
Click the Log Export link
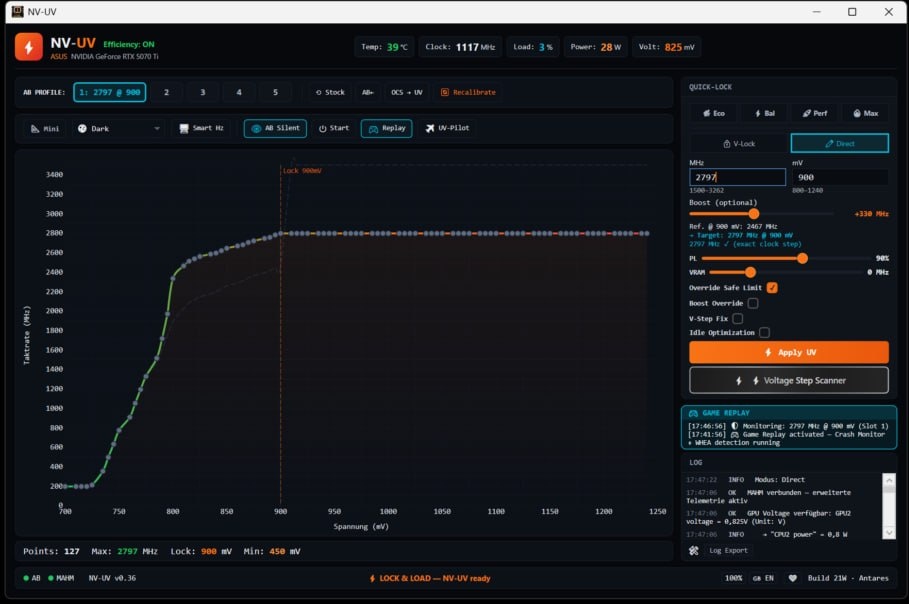click(728, 551)
